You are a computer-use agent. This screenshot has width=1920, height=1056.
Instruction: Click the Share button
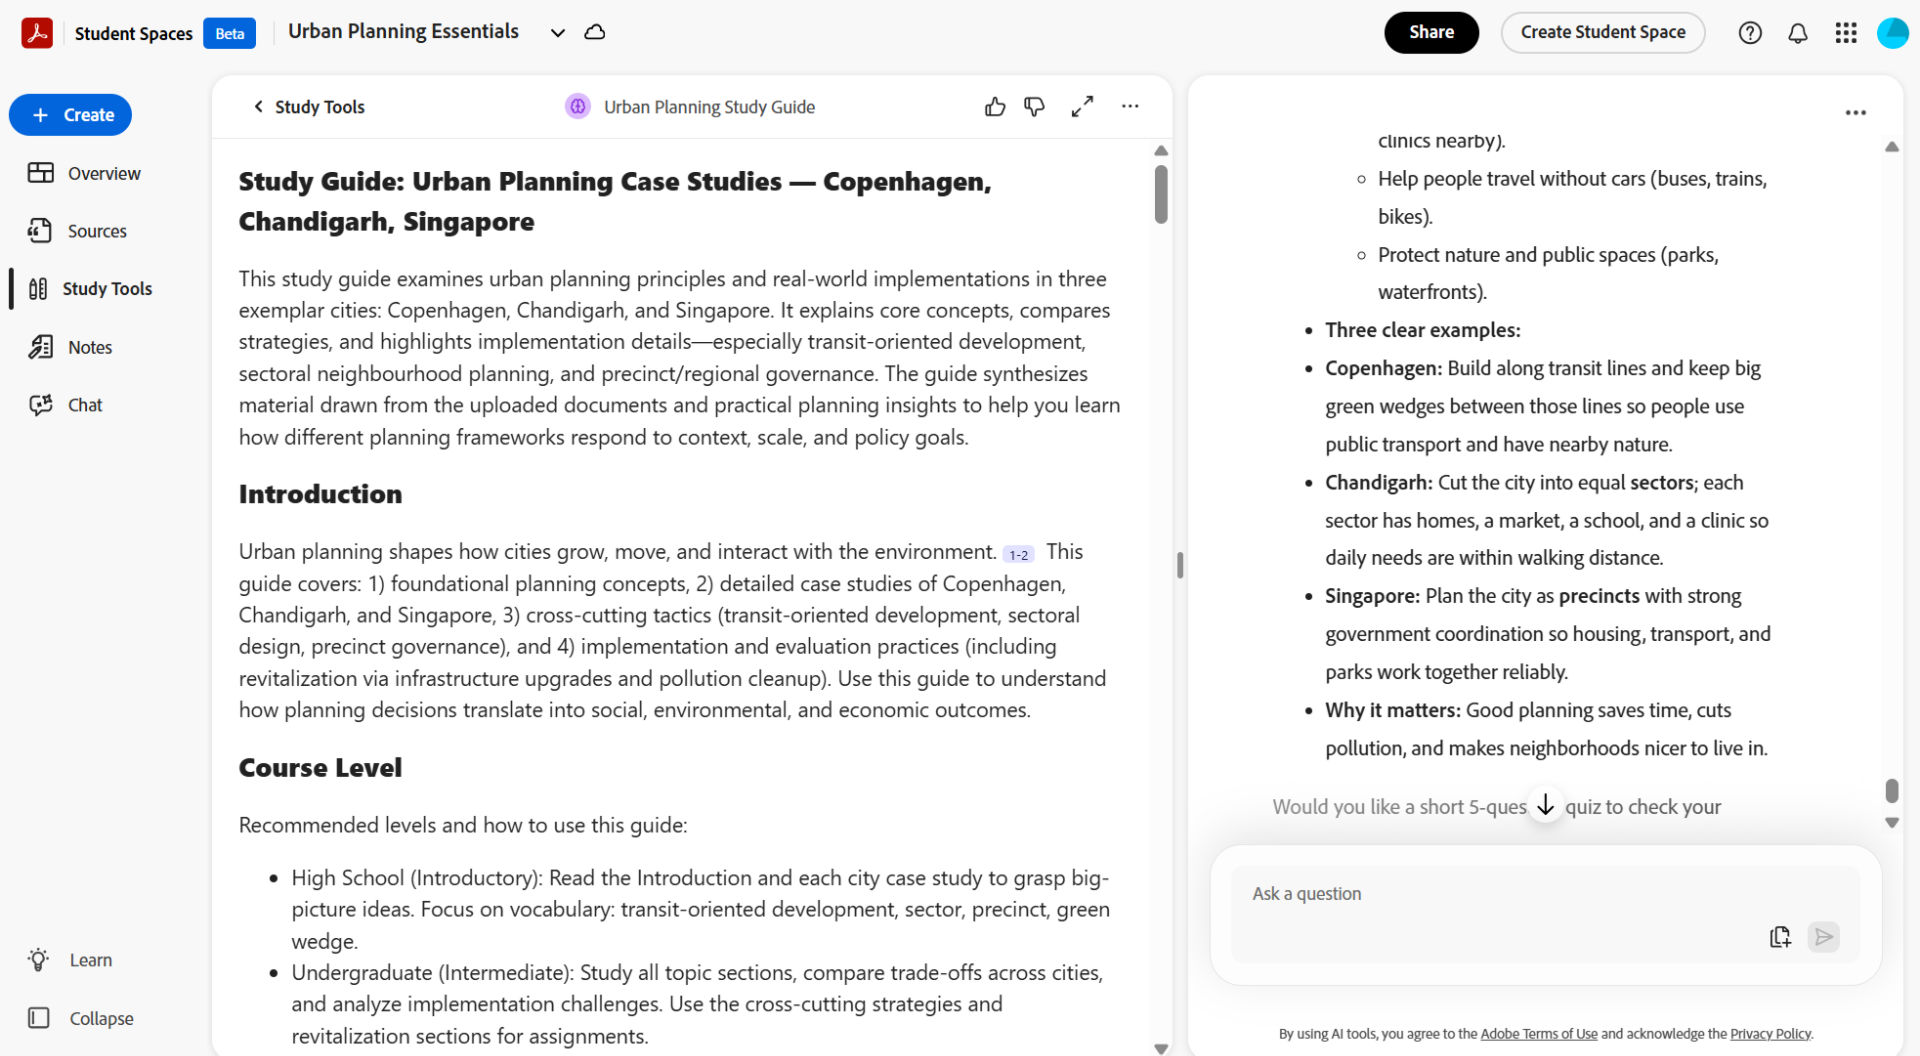tap(1431, 32)
